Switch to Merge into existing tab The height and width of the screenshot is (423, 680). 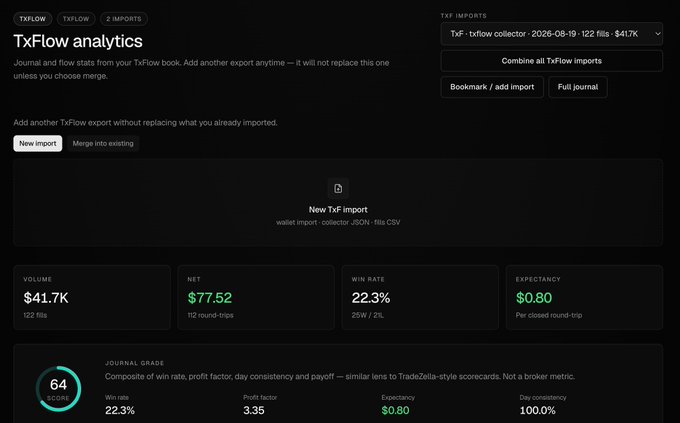tap(103, 143)
